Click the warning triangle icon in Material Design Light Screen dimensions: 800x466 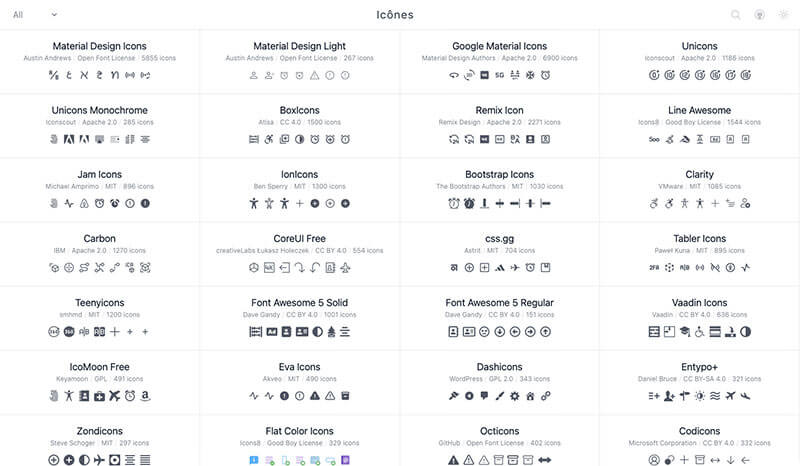315,75
